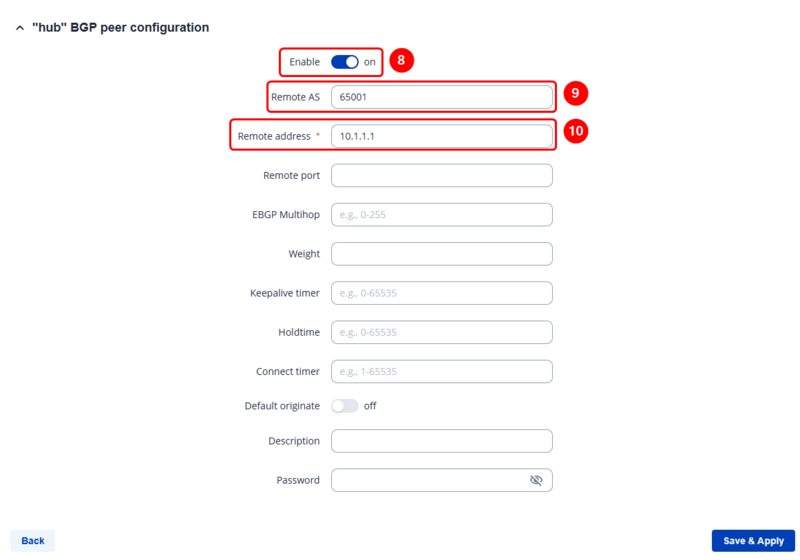This screenshot has height=560, width=800.
Task: Toggle the Enable switch off
Action: (x=344, y=62)
